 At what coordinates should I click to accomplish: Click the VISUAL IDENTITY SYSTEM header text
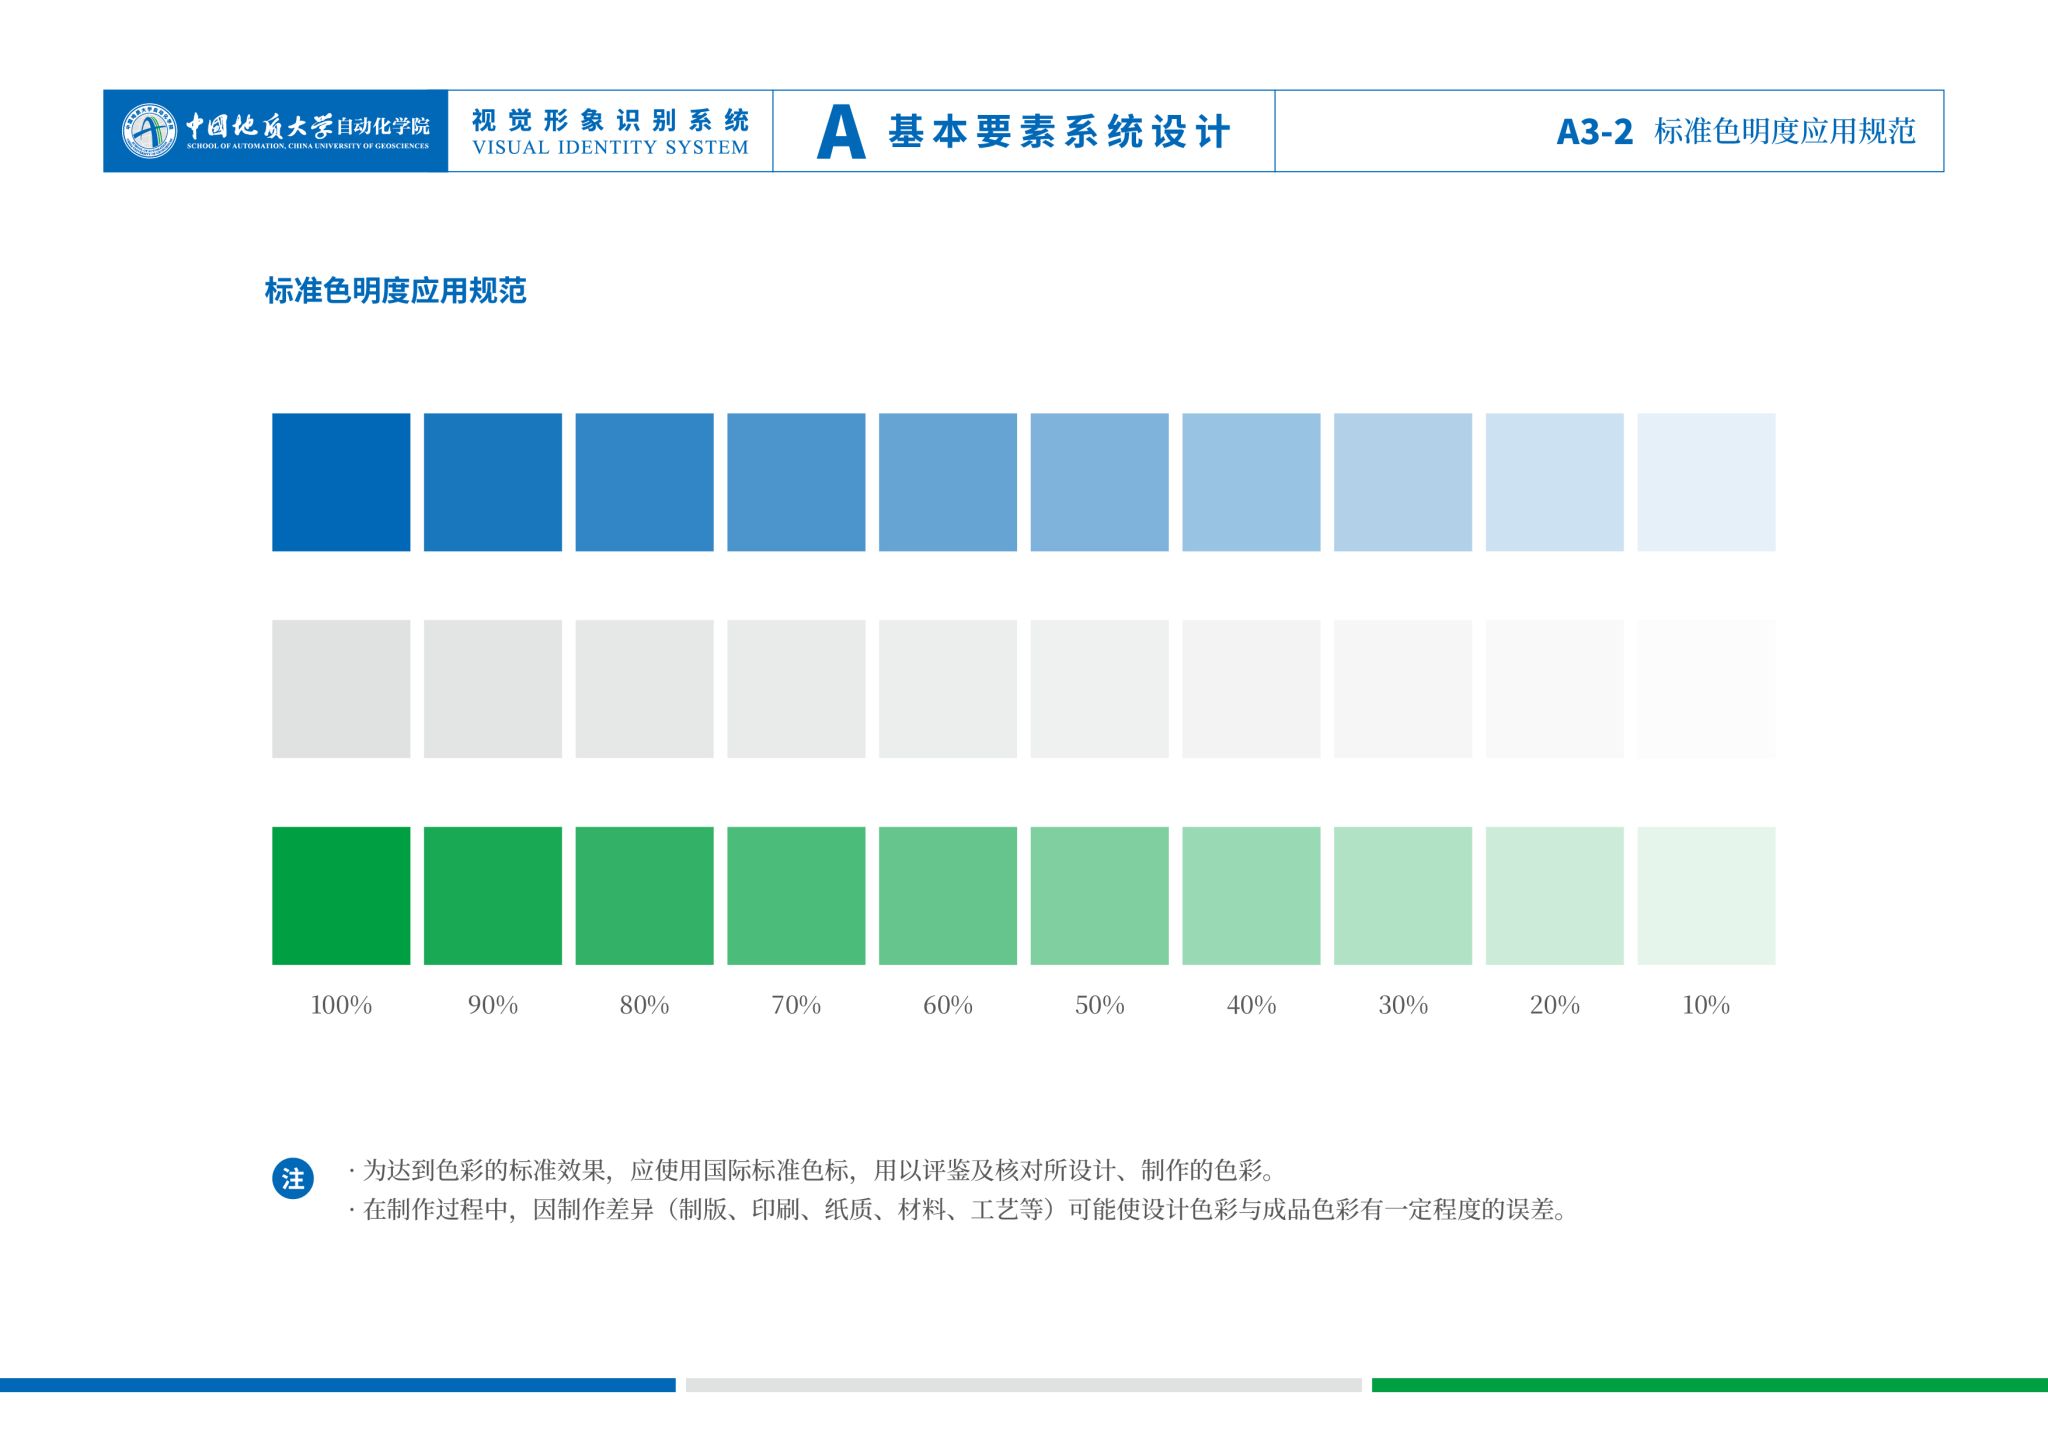[x=610, y=148]
